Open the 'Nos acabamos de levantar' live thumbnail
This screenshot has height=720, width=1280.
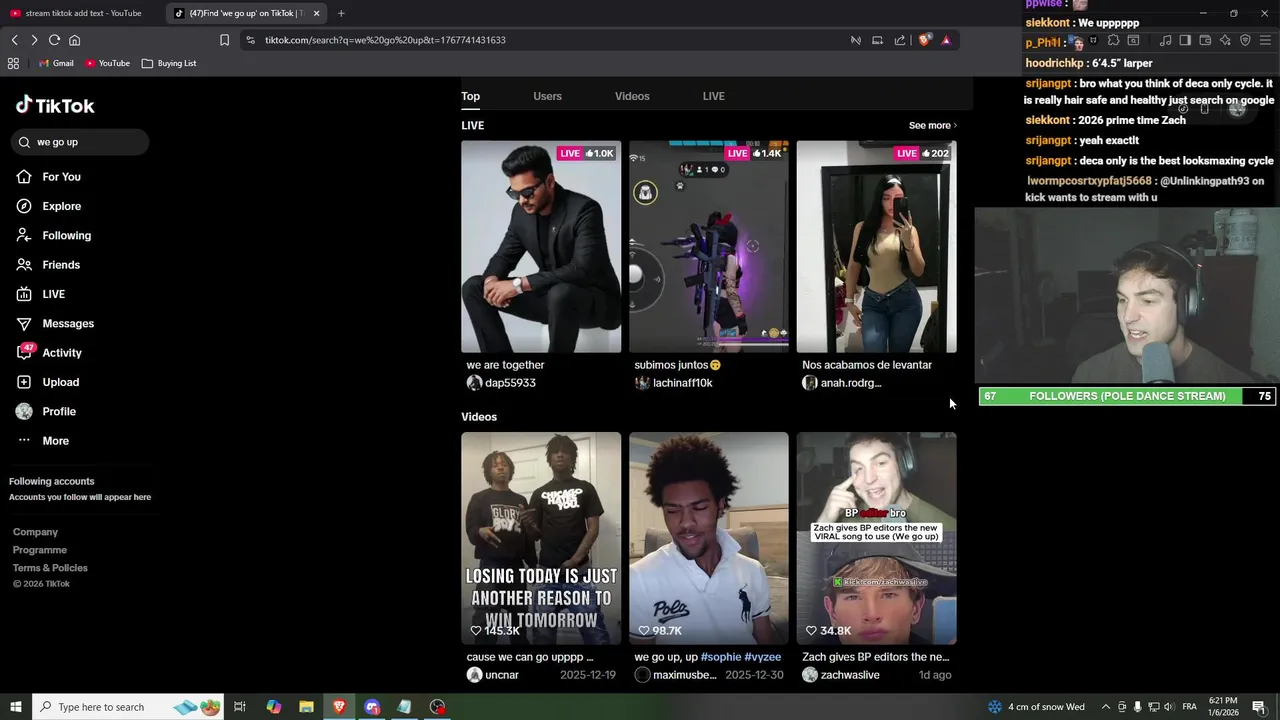(x=877, y=246)
